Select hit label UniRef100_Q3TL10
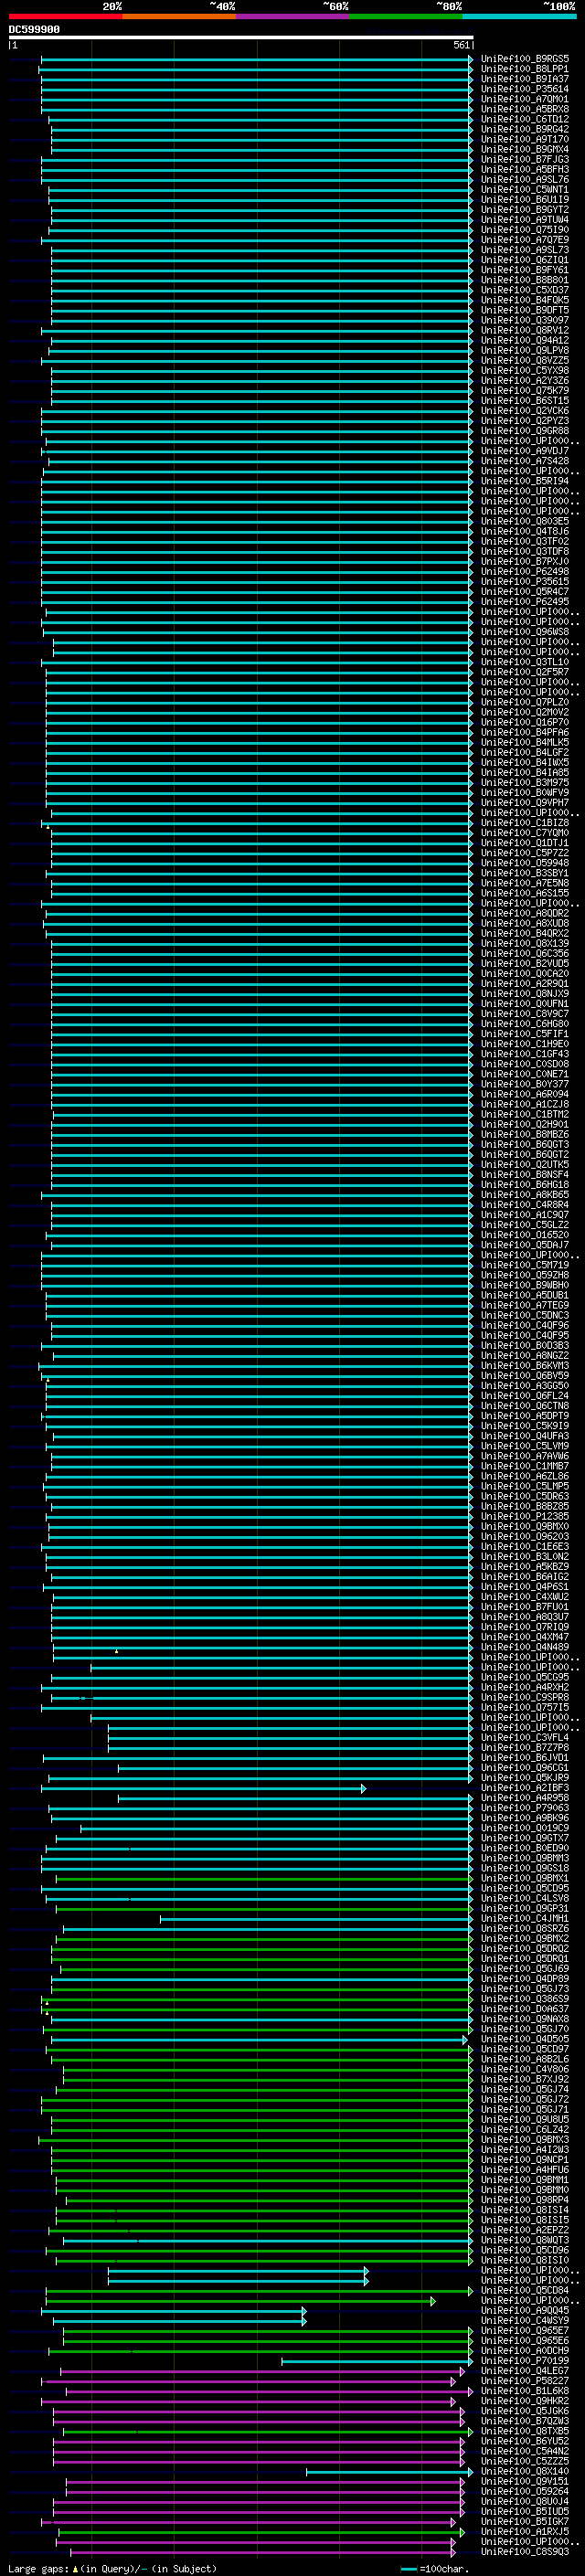 [524, 662]
